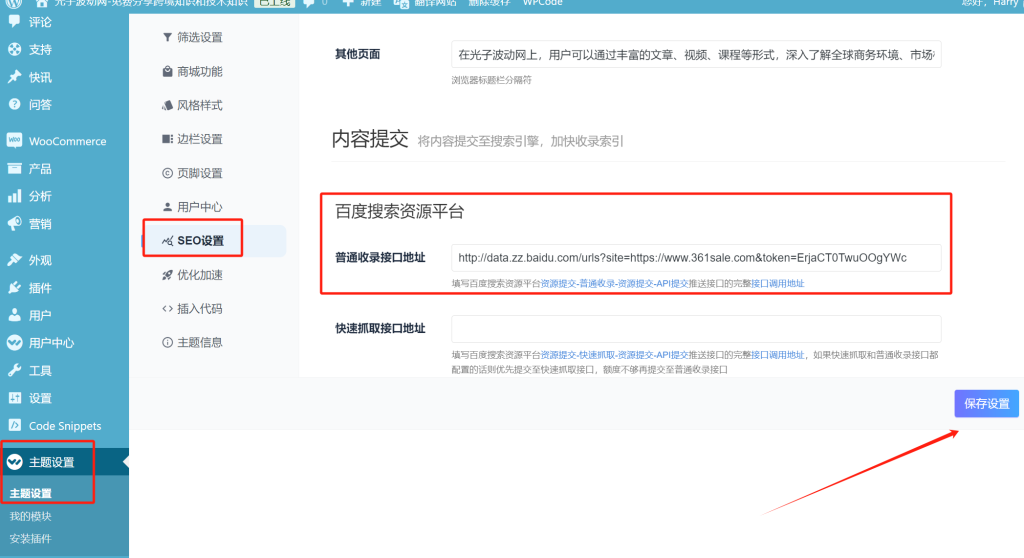Click the 商城功能 shopping bag icon

click(167, 71)
